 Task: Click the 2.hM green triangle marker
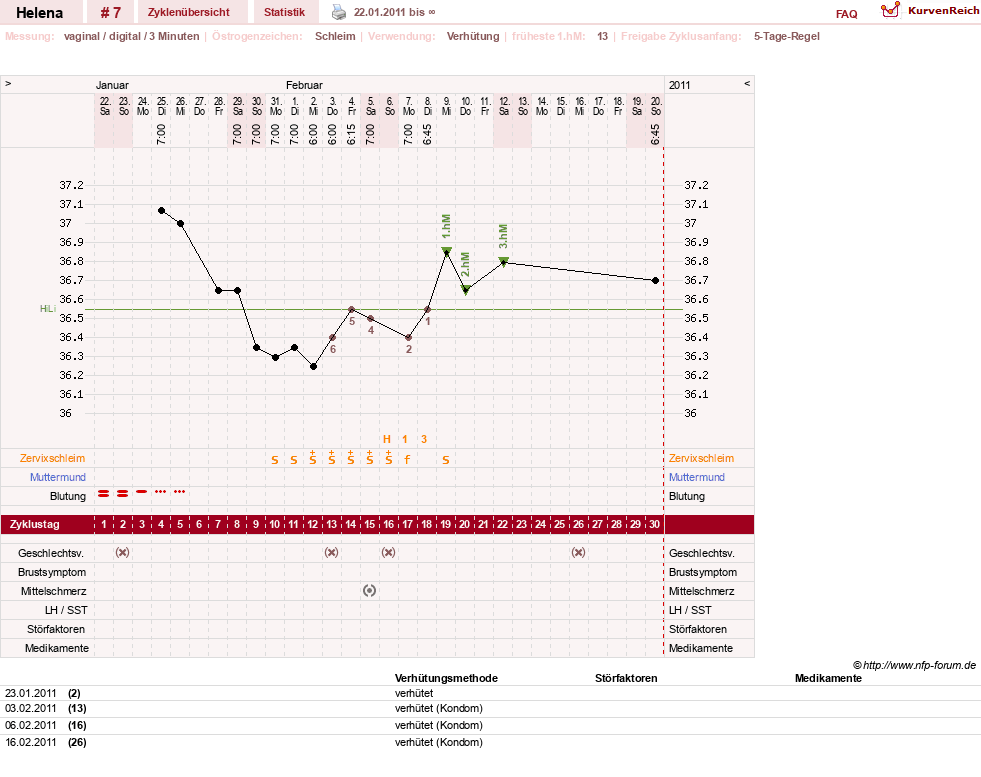click(465, 289)
